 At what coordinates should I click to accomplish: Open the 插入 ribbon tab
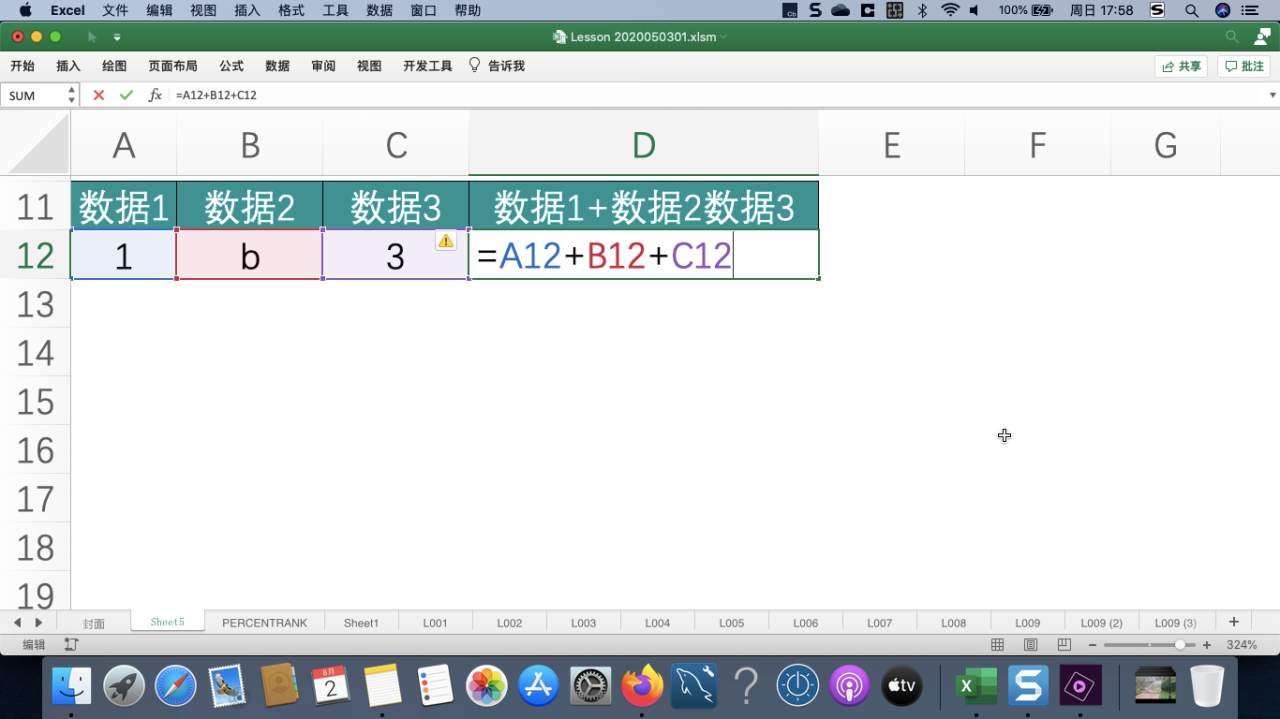click(68, 66)
